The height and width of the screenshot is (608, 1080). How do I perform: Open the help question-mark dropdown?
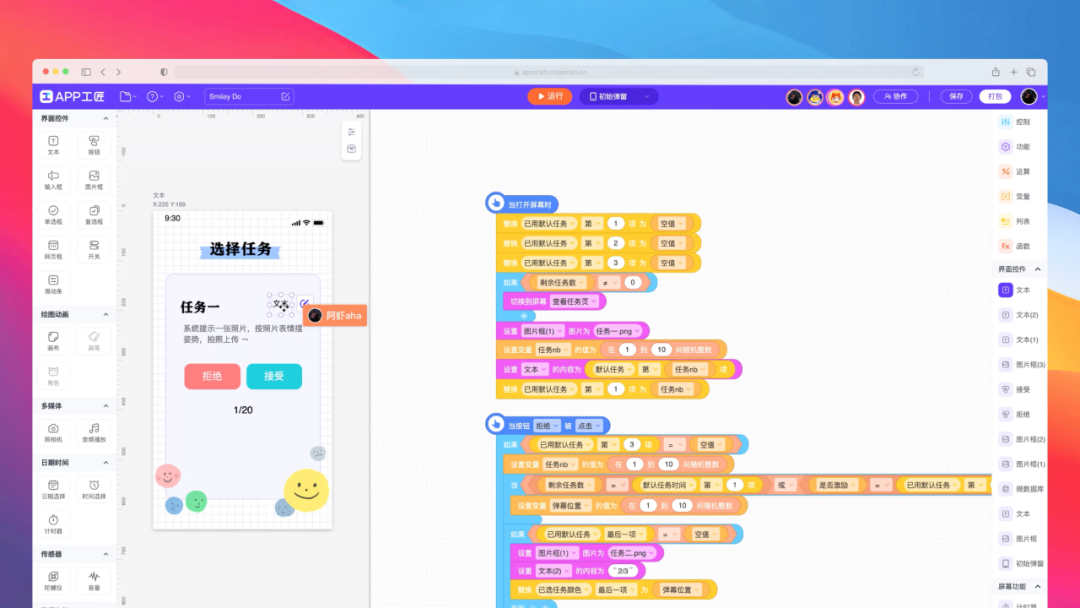(155, 96)
